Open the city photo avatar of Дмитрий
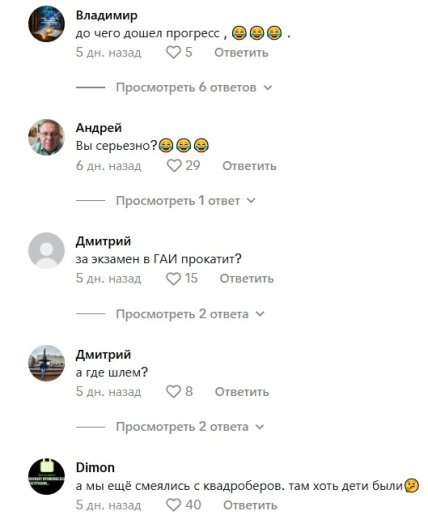 pos(46,363)
